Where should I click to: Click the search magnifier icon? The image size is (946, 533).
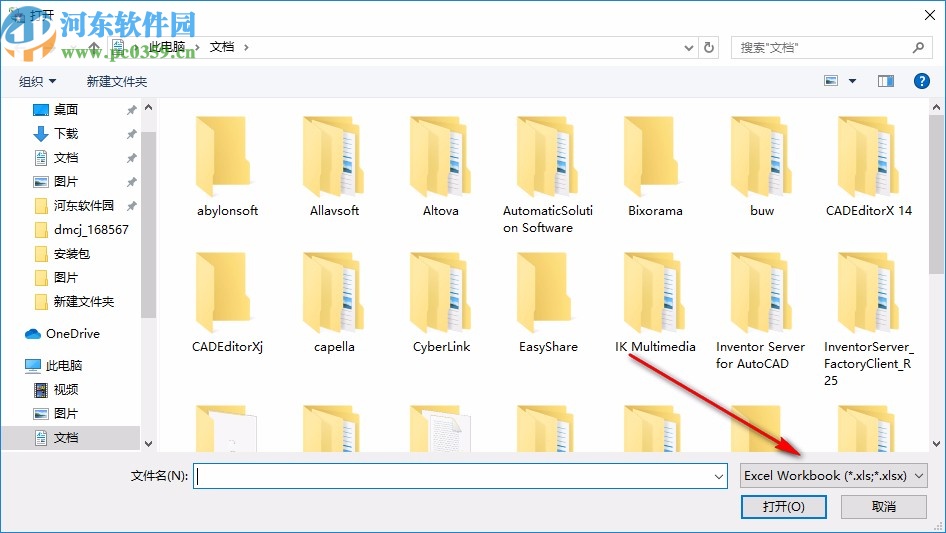(918, 47)
